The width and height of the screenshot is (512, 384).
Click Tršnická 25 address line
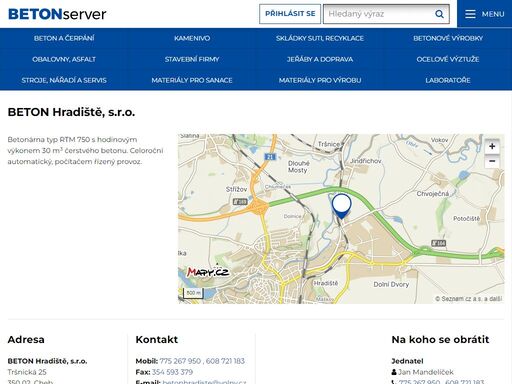tap(27, 372)
